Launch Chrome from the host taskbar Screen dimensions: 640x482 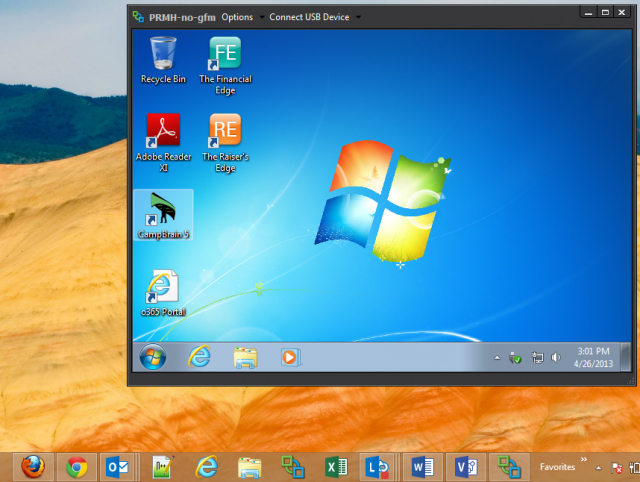(x=76, y=466)
